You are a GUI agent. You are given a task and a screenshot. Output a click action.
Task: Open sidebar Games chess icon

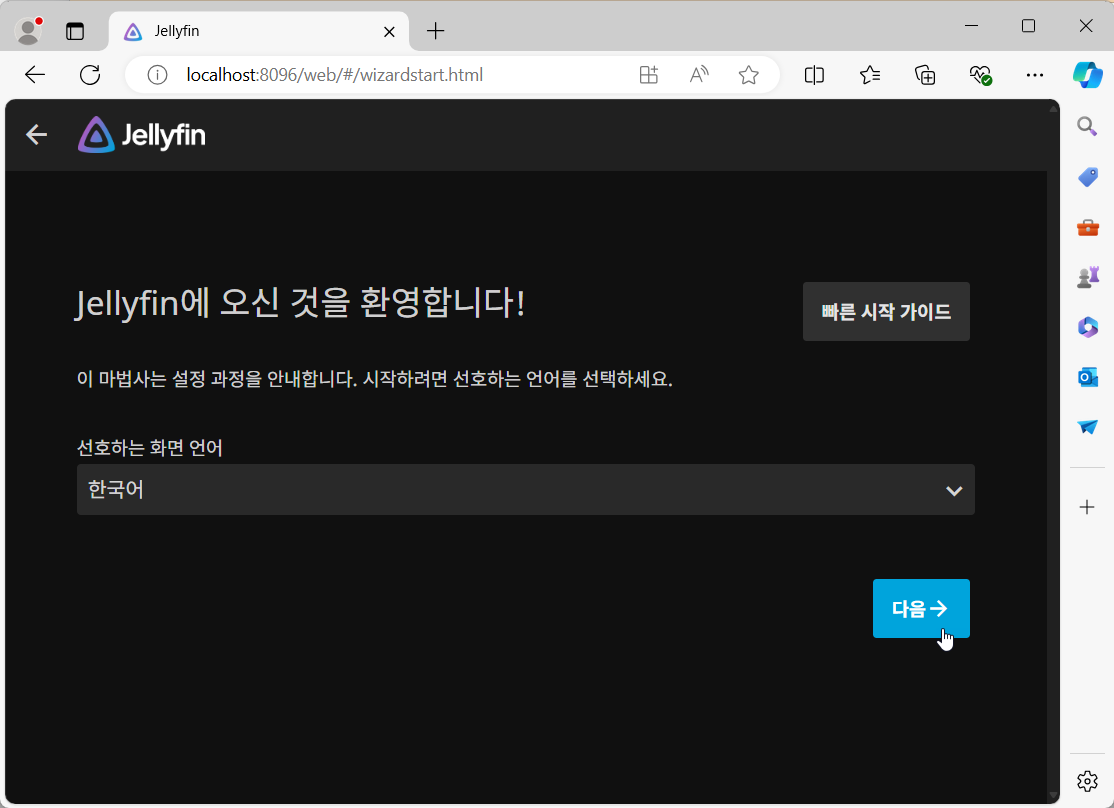[1087, 277]
